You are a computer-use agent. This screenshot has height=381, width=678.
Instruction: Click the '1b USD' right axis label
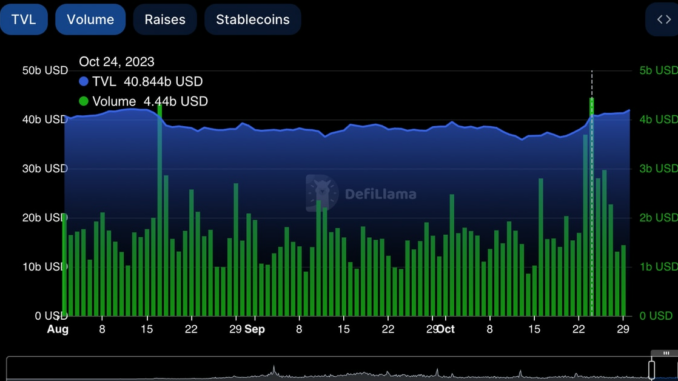[659, 266]
